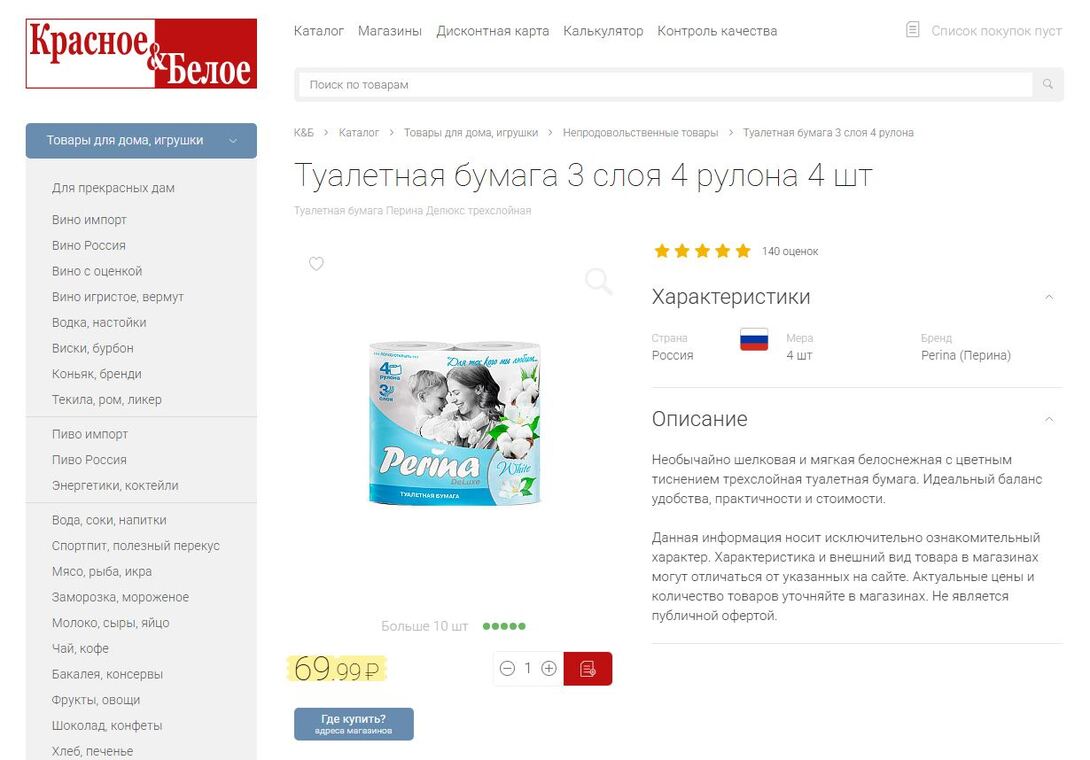This screenshot has height=760, width=1090.
Task: Click the search magnifier icon in search bar
Action: click(1048, 84)
